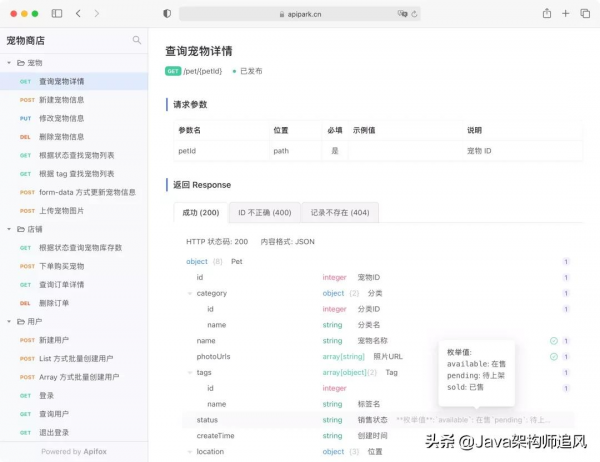Switch to the ID 不正确 (400) tab
600x462 pixels.
point(265,212)
